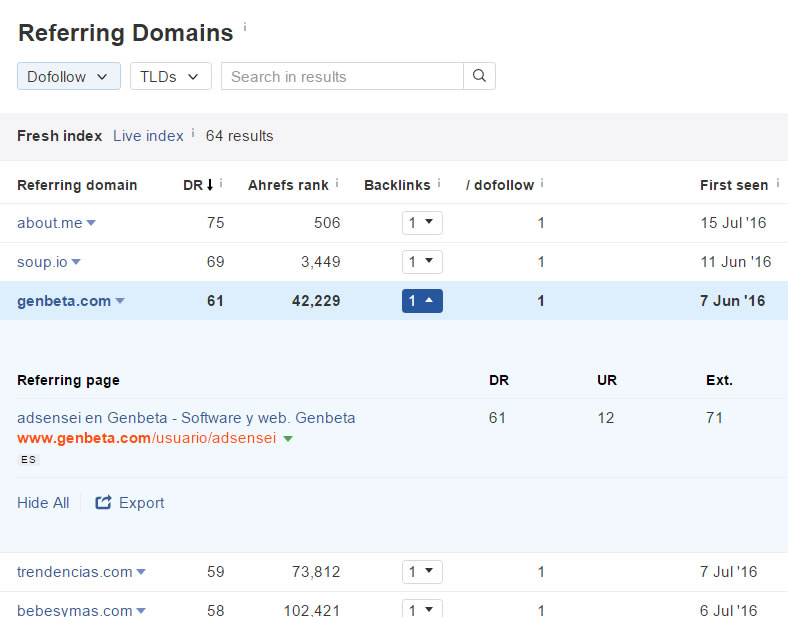Click the Referring page column header
The width and height of the screenshot is (788, 617).
click(68, 380)
